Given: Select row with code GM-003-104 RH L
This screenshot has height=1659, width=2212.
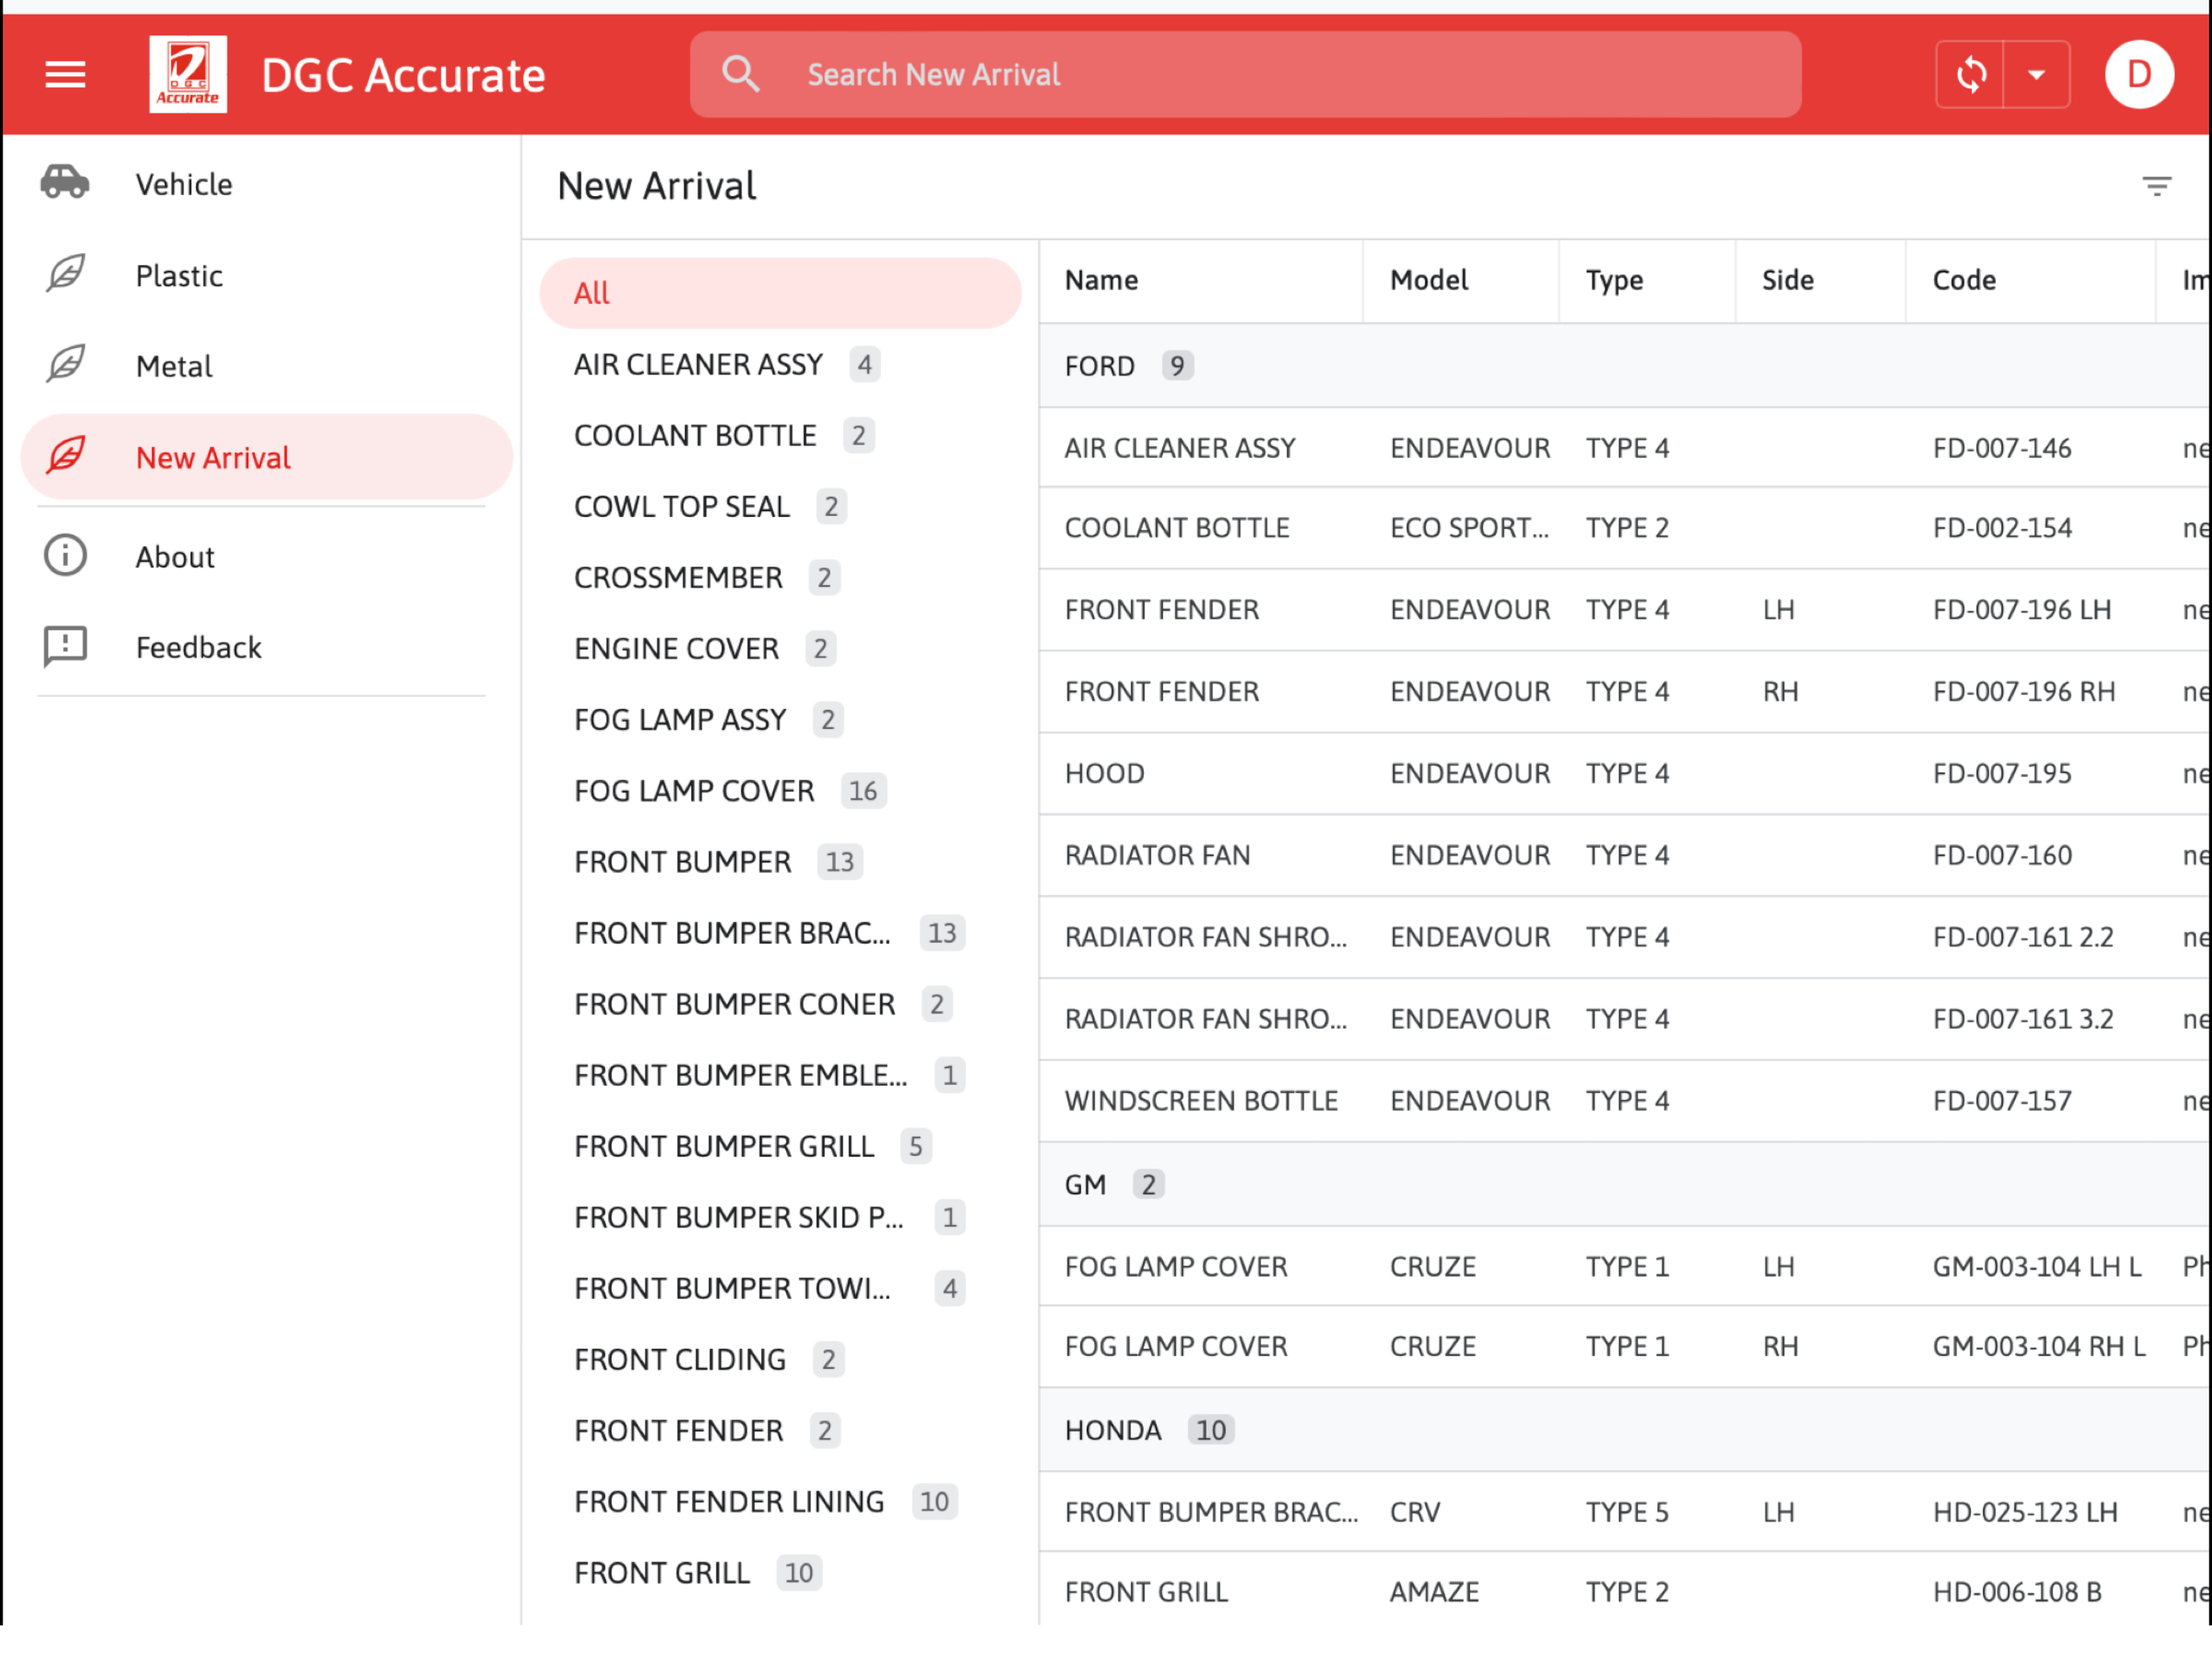Looking at the screenshot, I should [1625, 1346].
